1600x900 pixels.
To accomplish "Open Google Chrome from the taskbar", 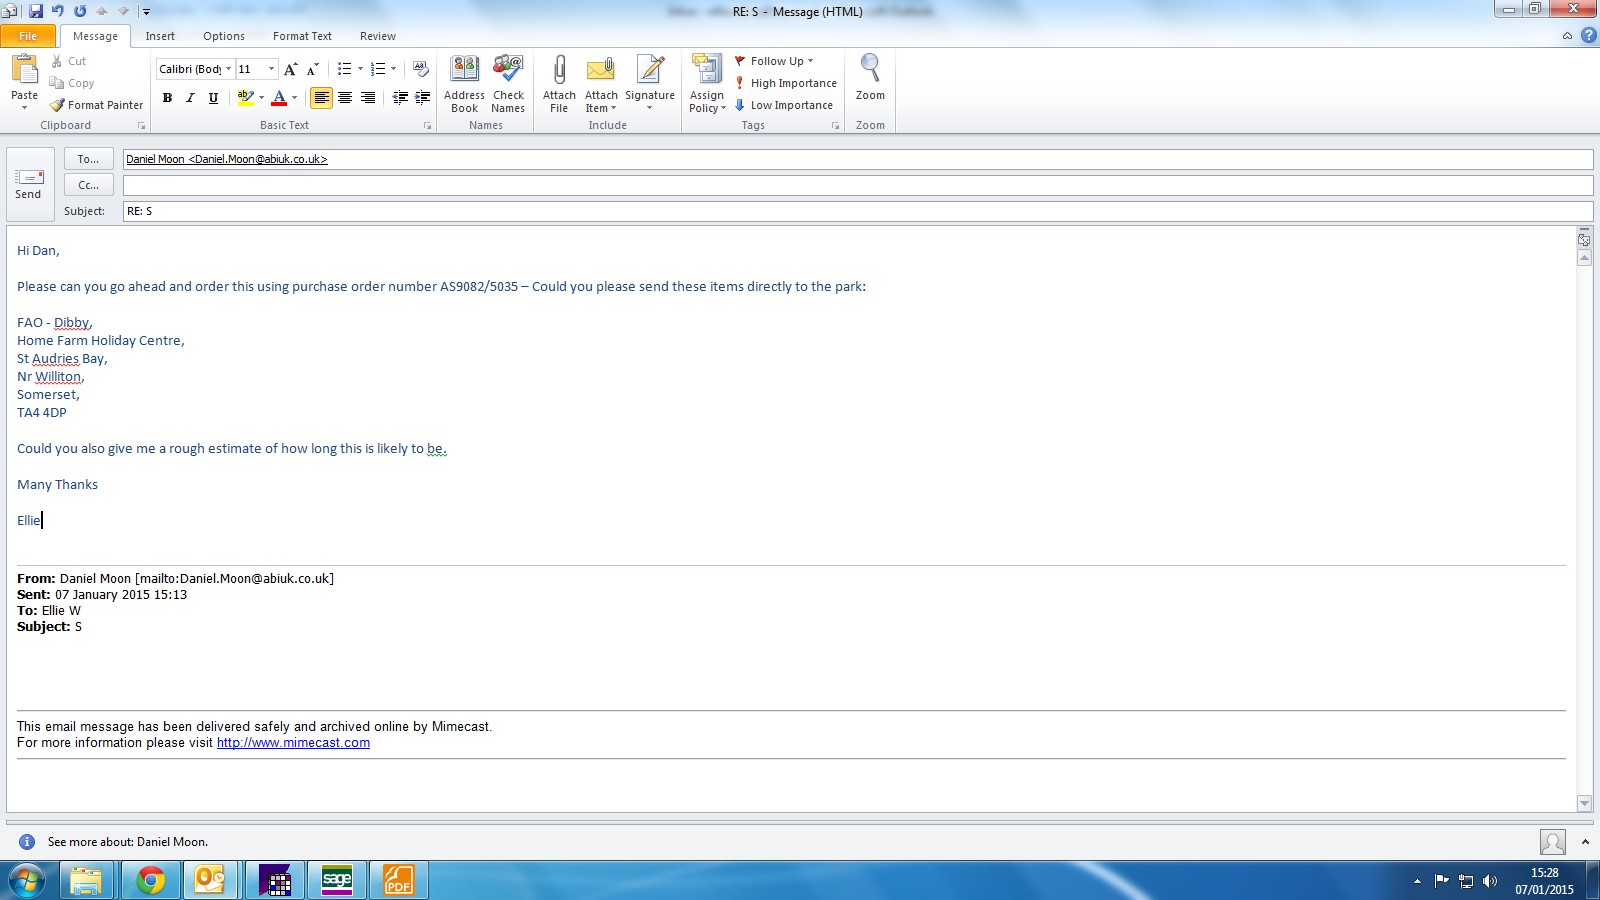I will click(x=151, y=880).
